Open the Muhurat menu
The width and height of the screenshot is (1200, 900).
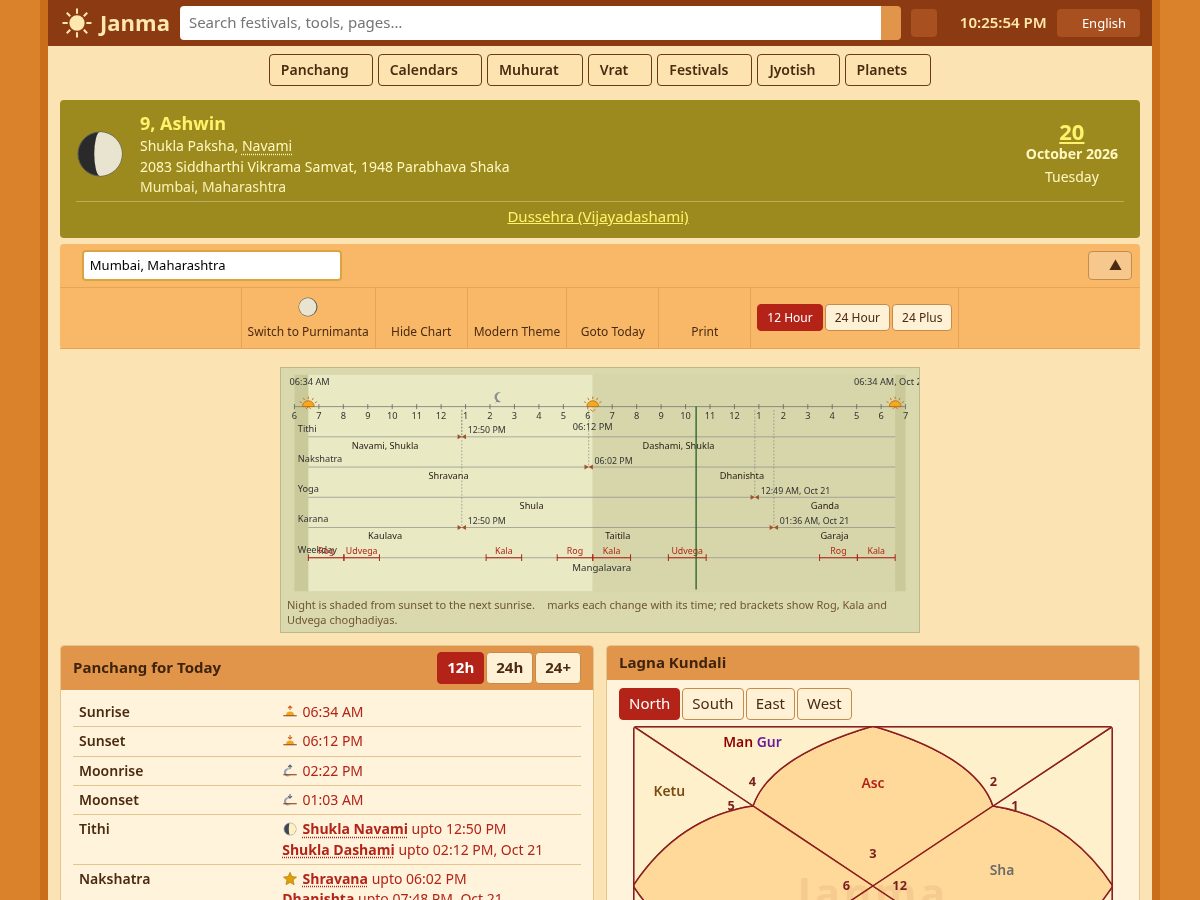coord(535,70)
